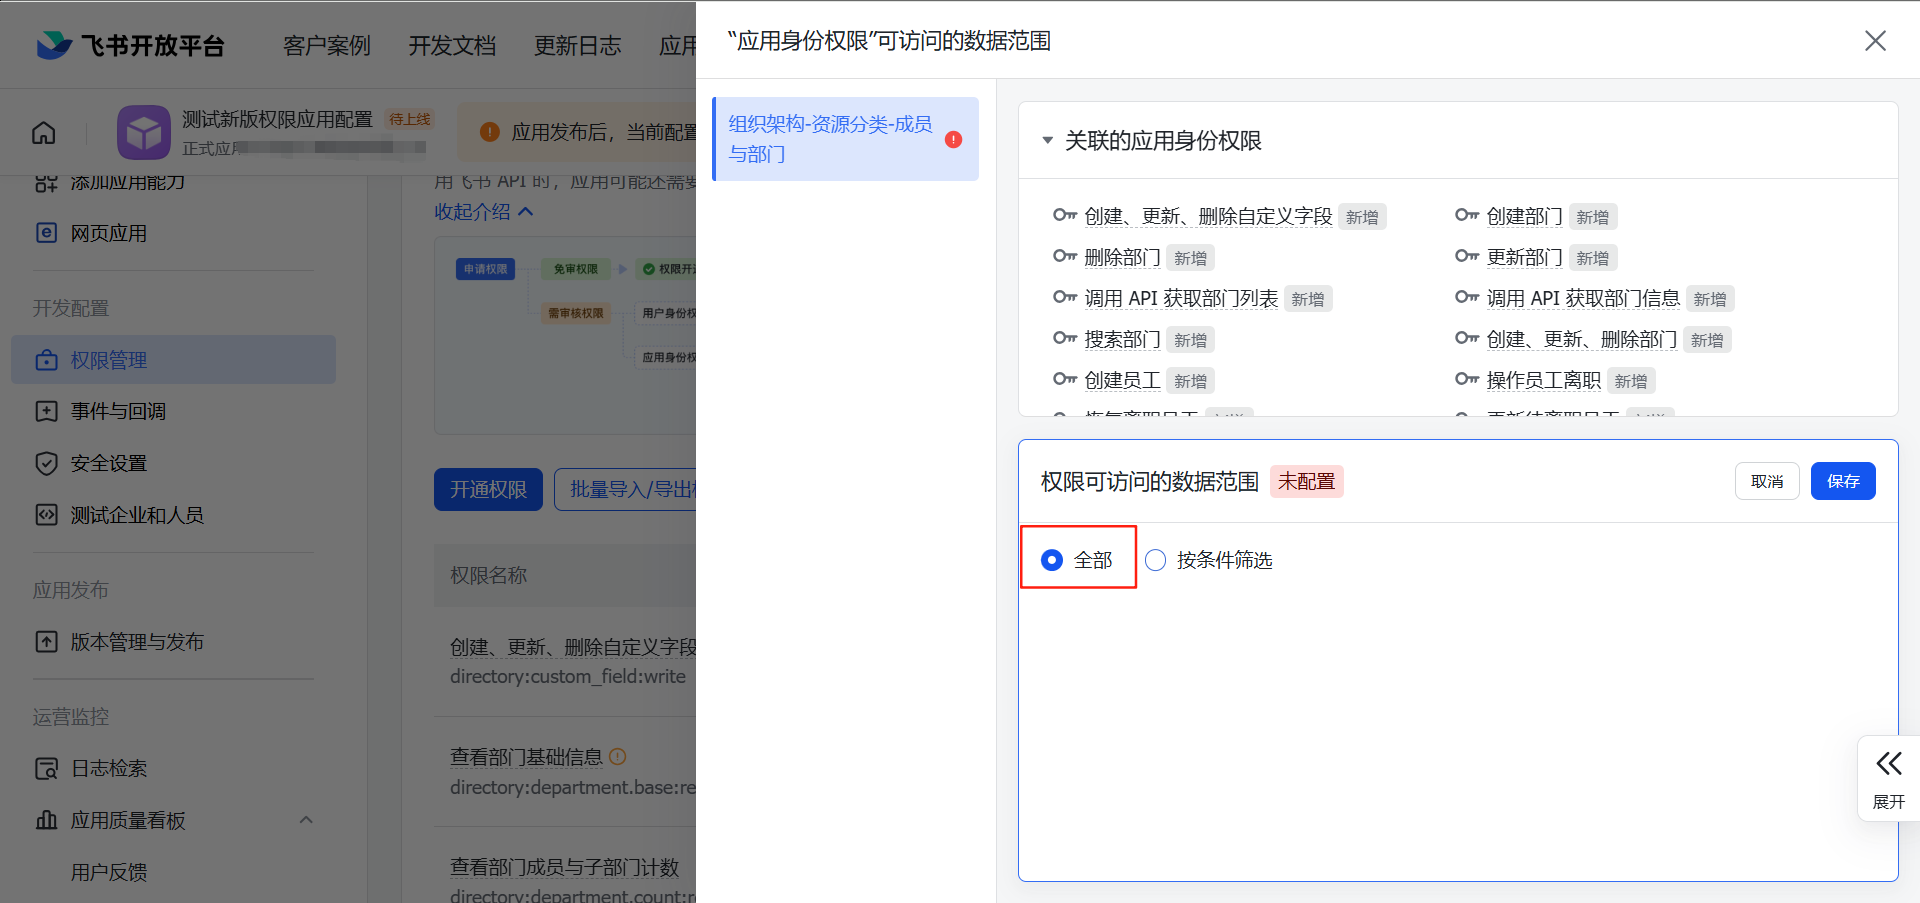Click the key icon beside 操作员工离职

(1467, 379)
